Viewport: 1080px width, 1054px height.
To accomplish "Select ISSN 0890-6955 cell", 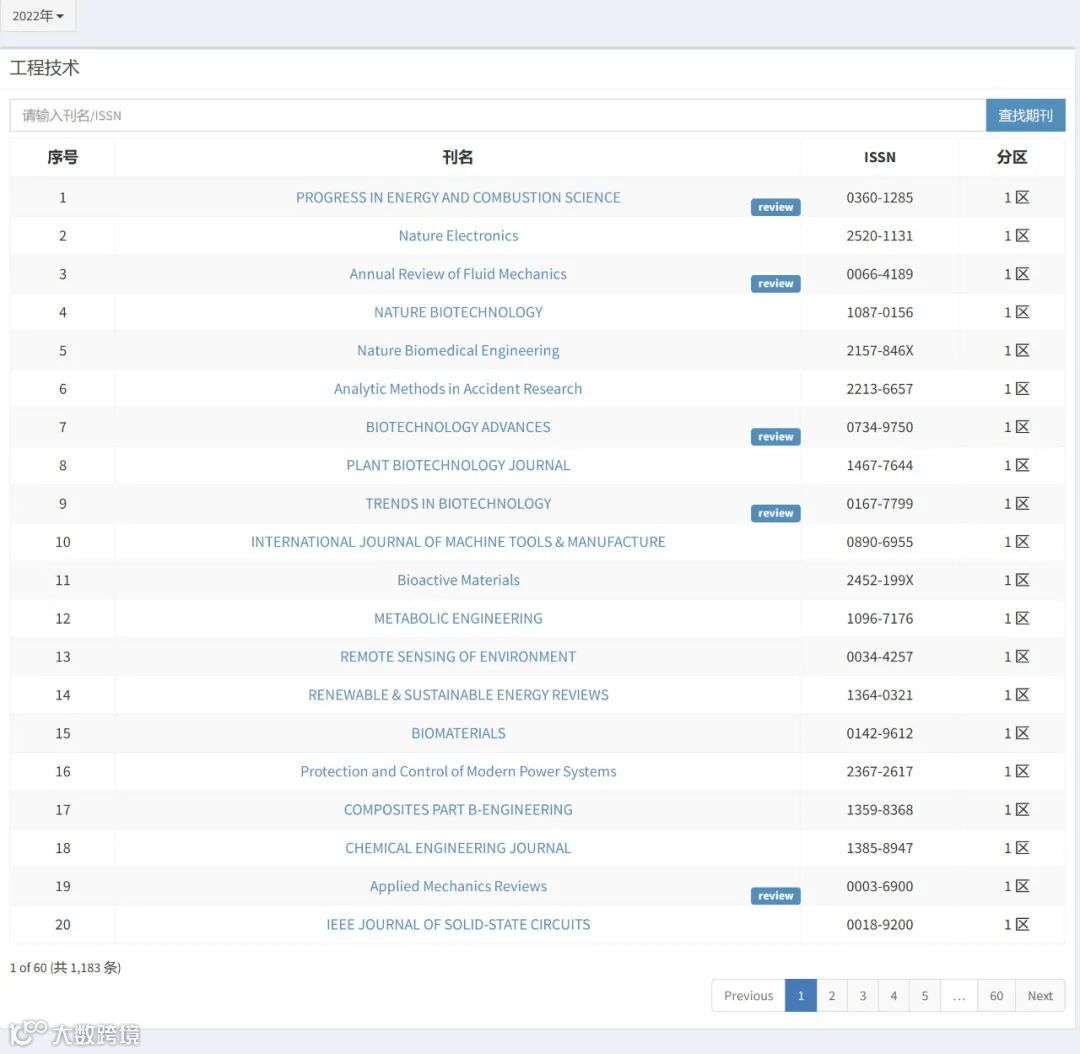I will click(x=880, y=542).
